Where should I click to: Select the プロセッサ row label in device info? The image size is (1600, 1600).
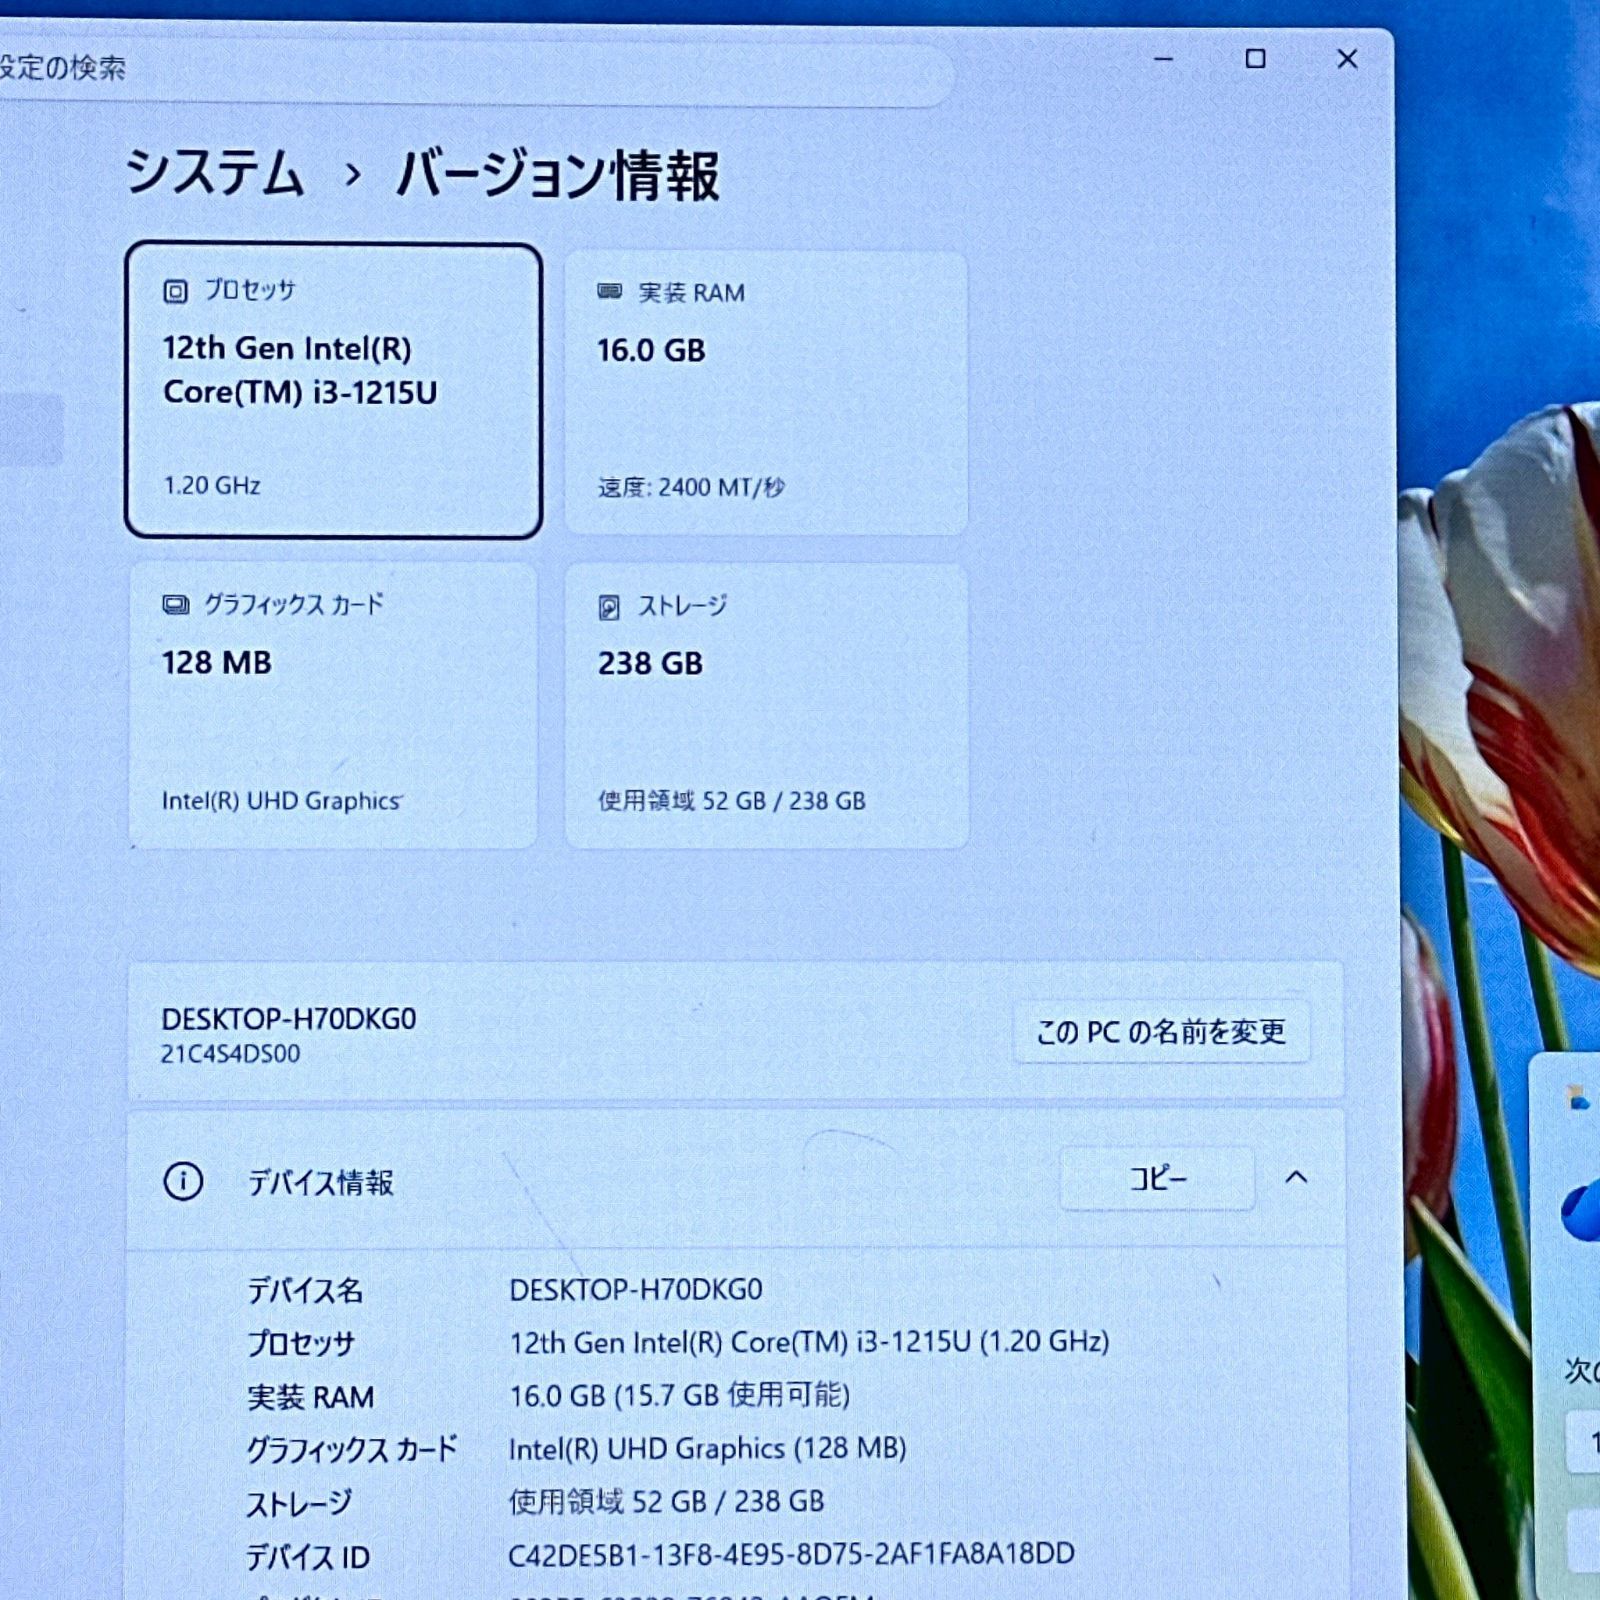coord(301,1343)
